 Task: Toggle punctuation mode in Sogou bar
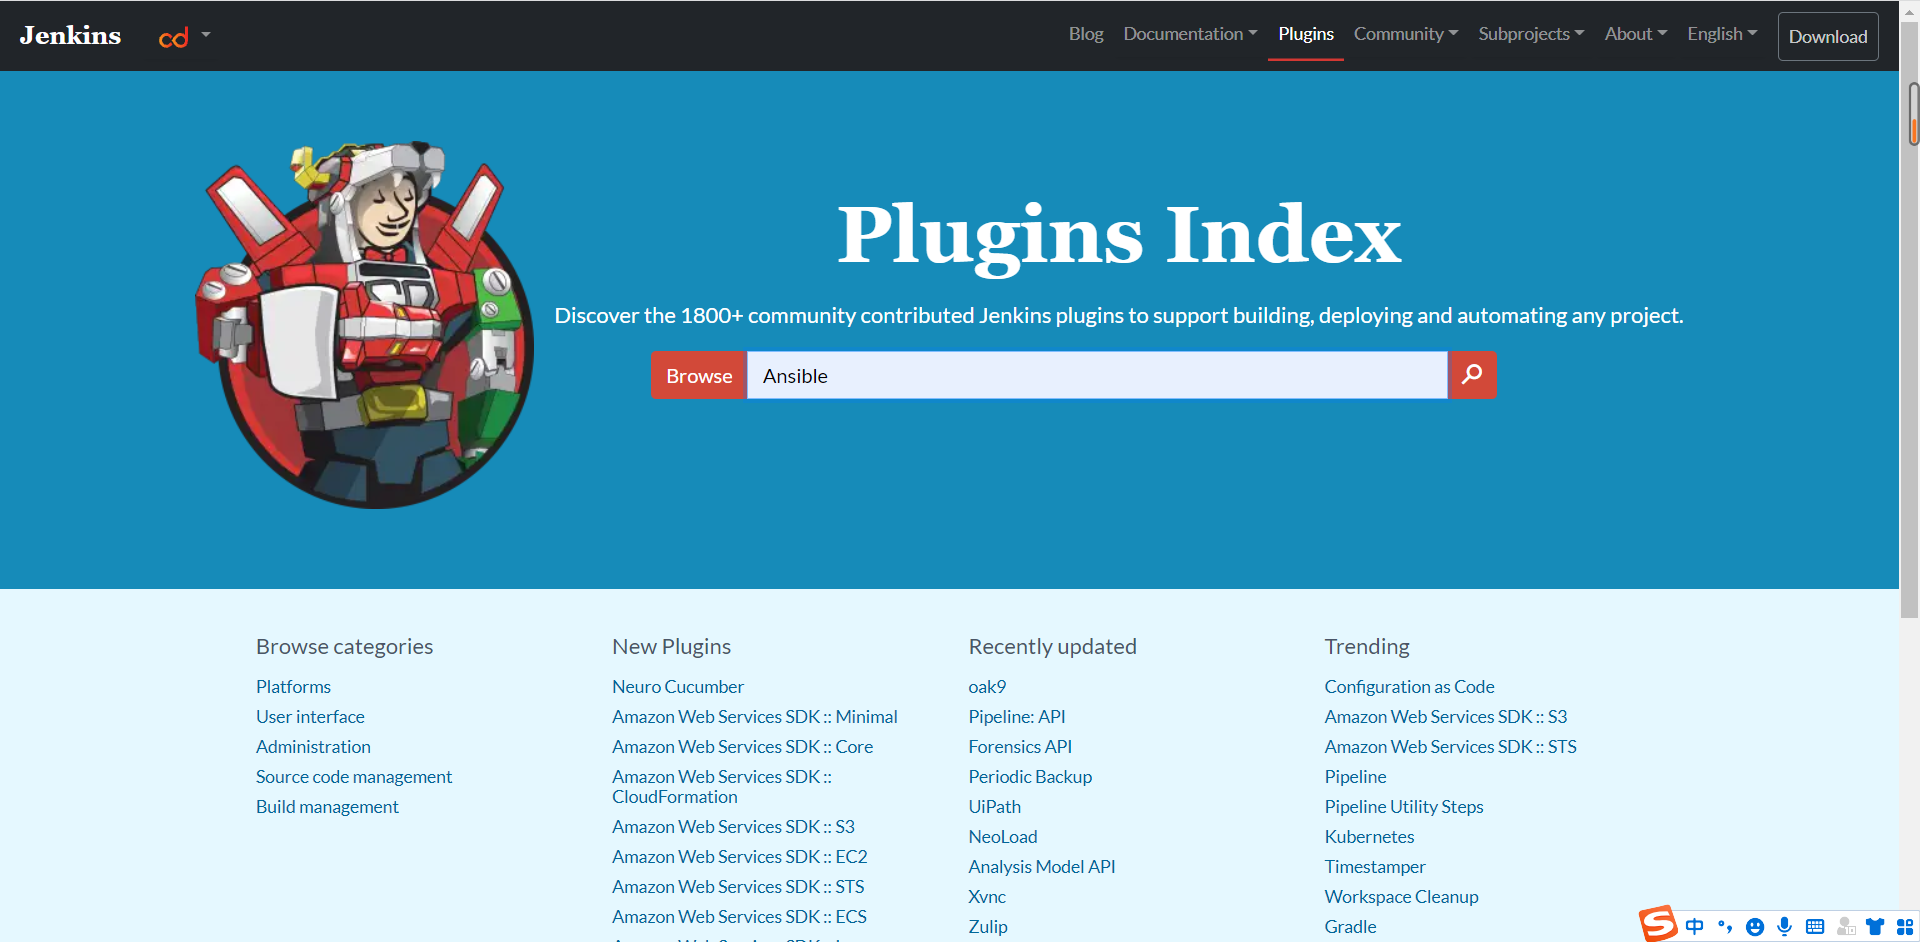pos(1725,926)
